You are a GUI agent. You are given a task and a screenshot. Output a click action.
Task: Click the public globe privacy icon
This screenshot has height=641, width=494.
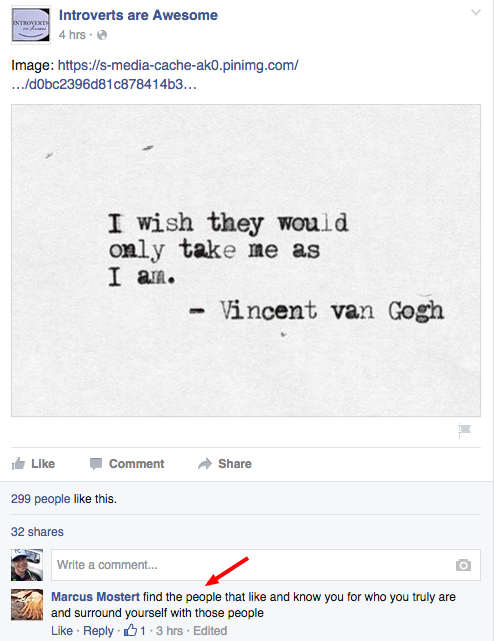102,35
